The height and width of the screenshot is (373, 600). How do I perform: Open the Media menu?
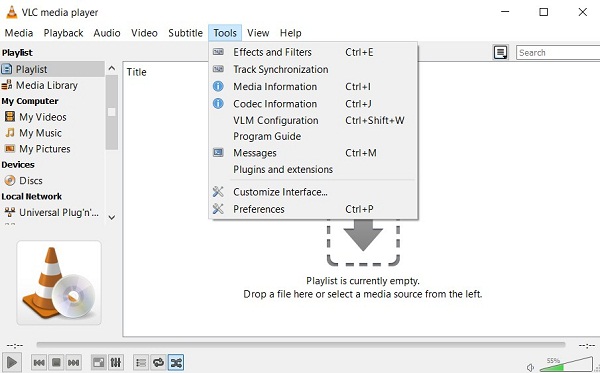[19, 33]
